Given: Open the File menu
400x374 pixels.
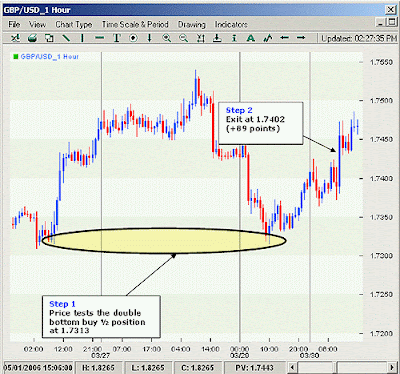Looking at the screenshot, I should [x=14, y=24].
